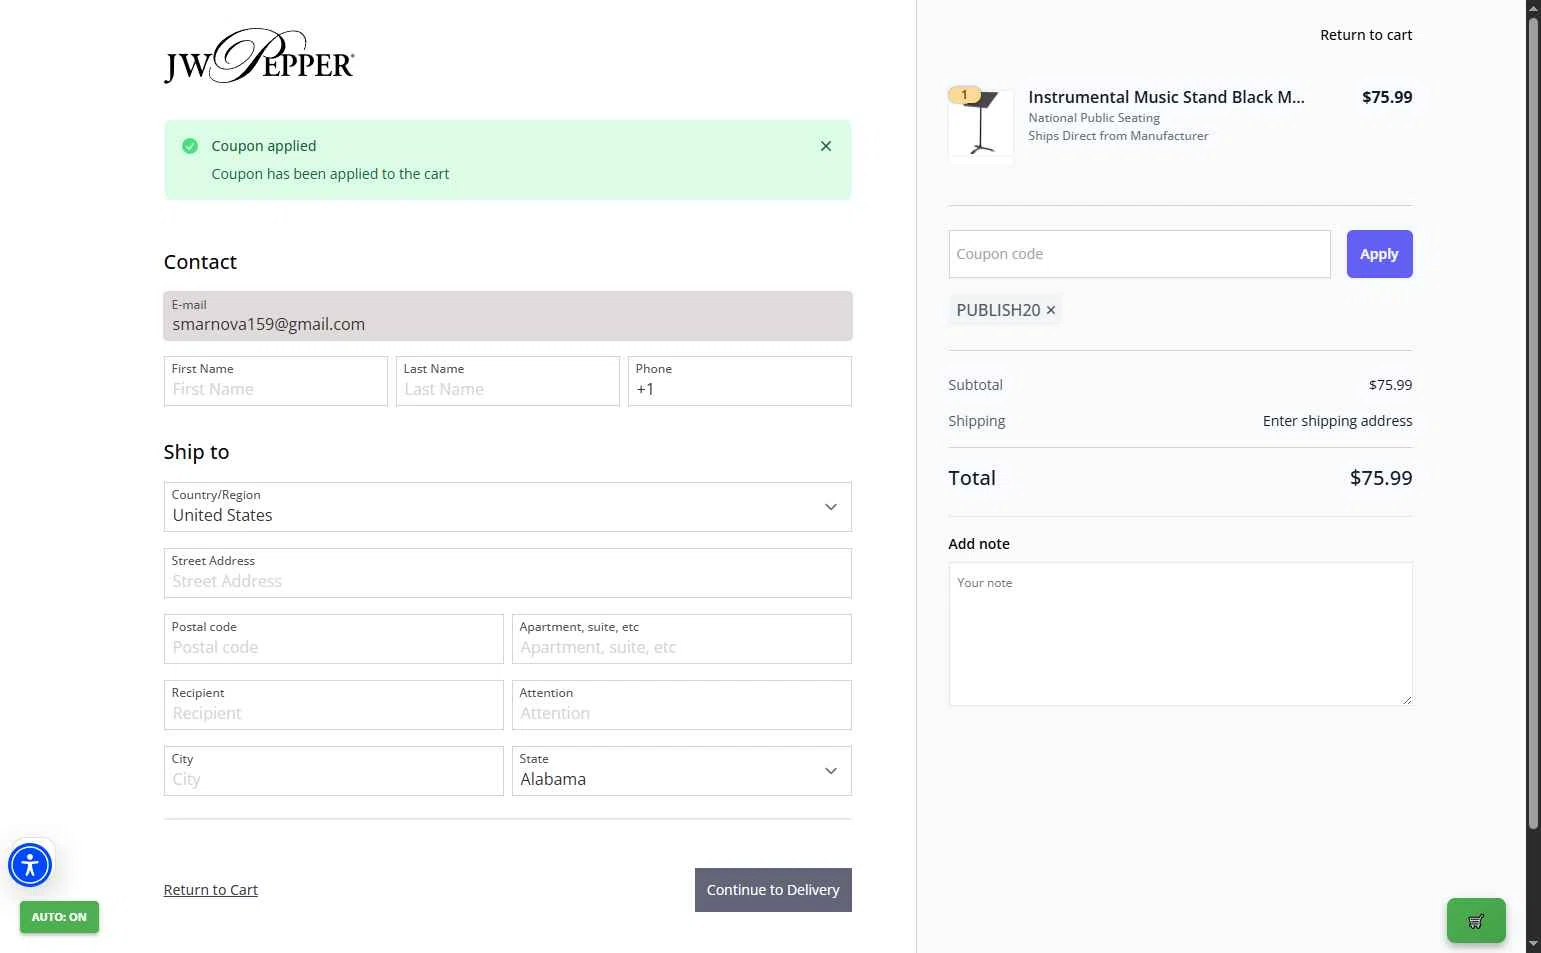
Task: Focus the Coupon code field
Action: pyautogui.click(x=1139, y=254)
